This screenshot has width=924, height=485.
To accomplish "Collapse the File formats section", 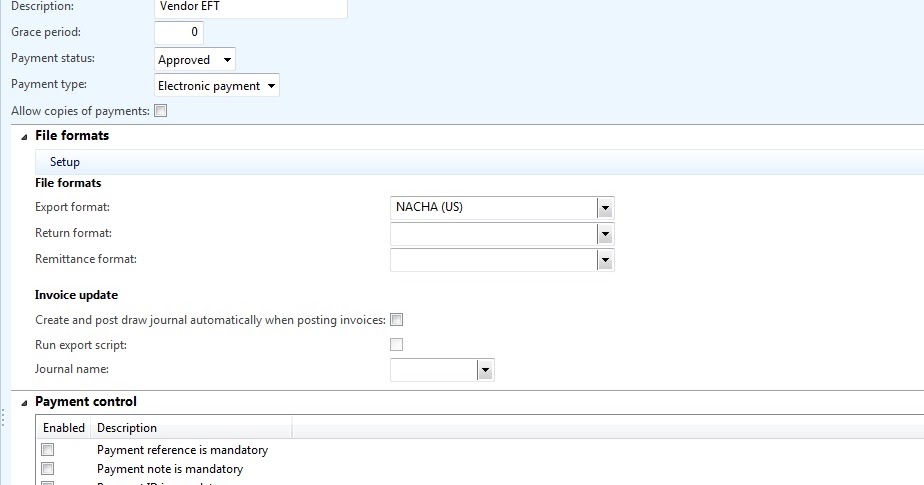I will (24, 136).
